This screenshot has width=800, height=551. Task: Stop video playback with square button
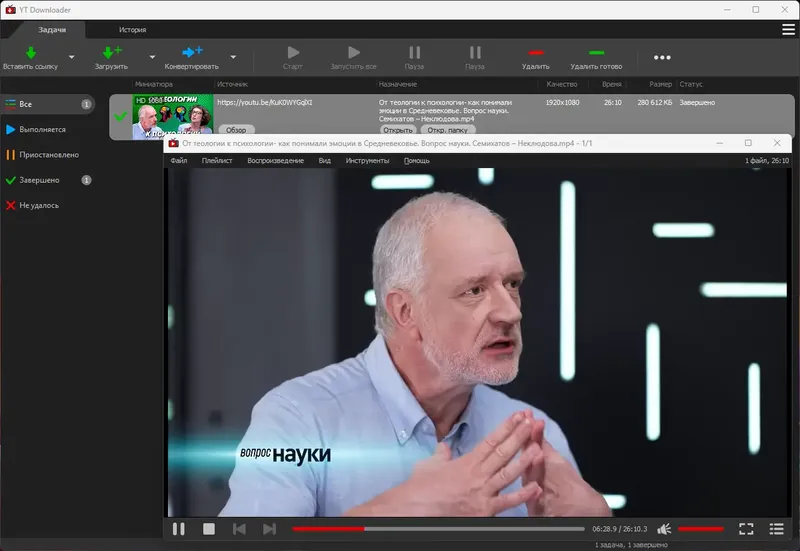pyautogui.click(x=209, y=529)
